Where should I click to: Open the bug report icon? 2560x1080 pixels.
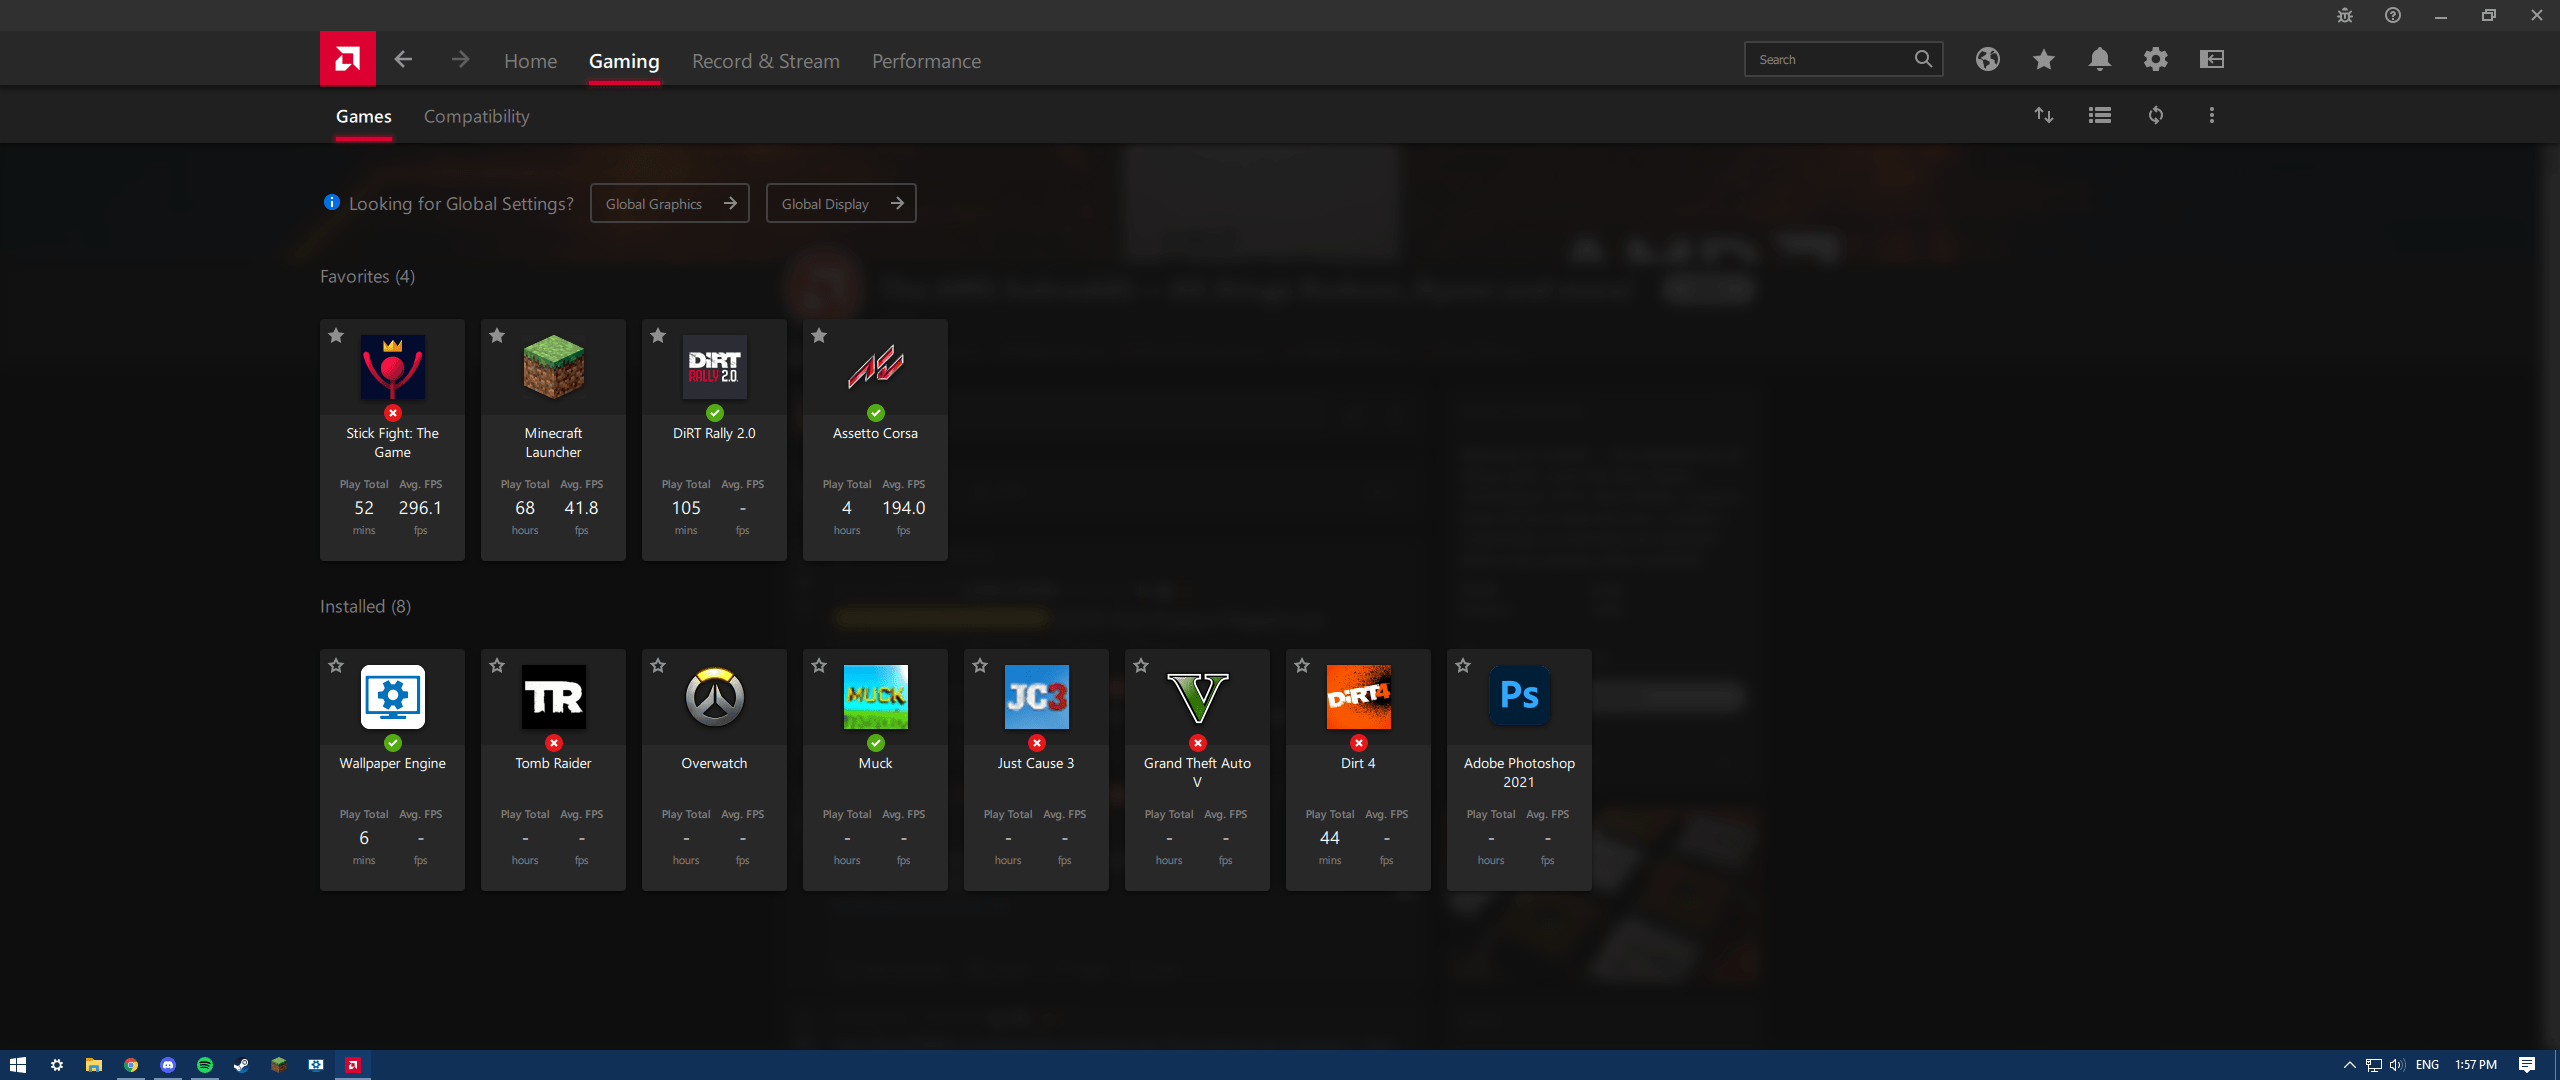tap(2344, 15)
